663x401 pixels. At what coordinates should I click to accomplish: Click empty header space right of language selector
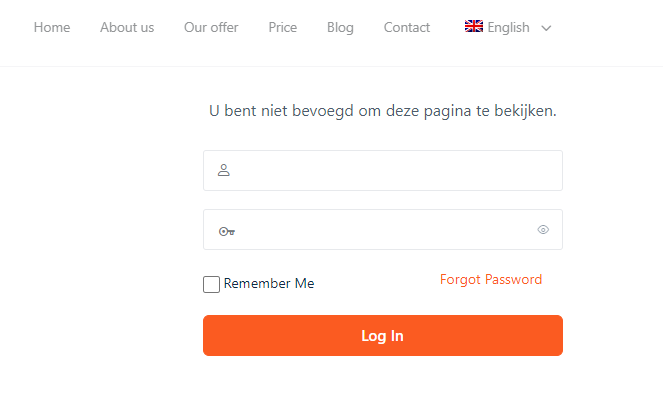(610, 28)
